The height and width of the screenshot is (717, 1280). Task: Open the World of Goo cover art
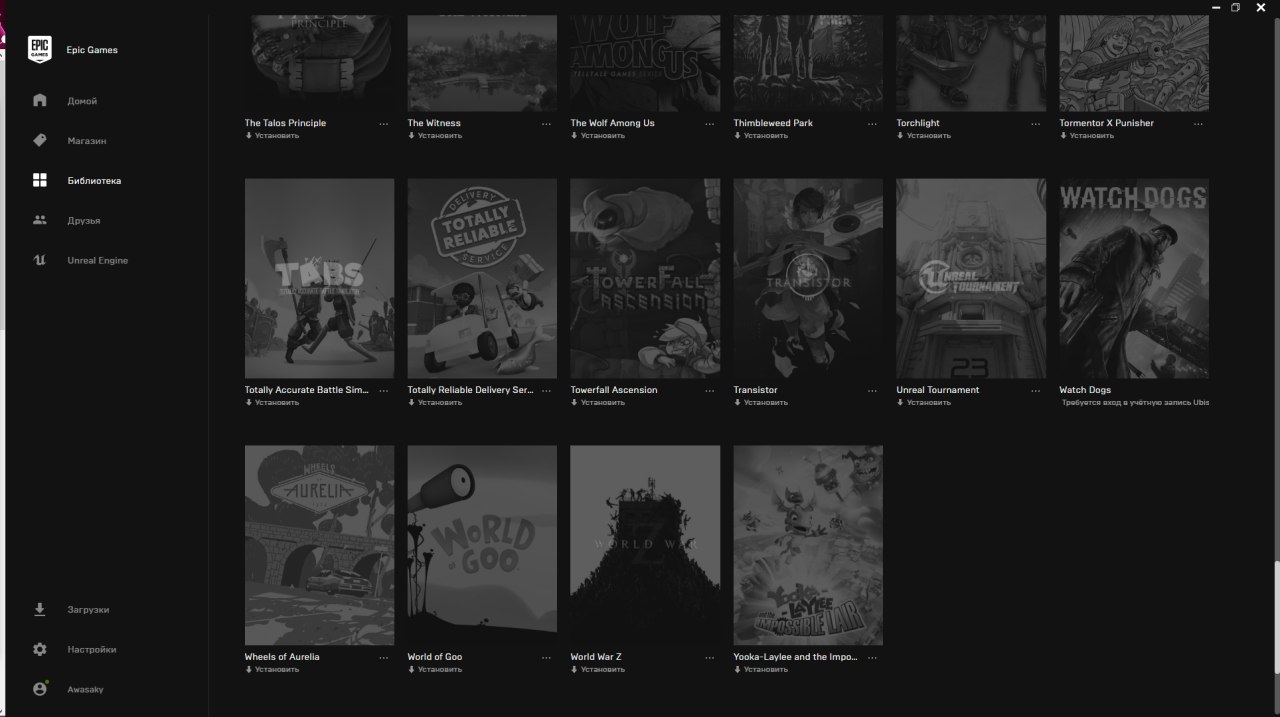(482, 546)
